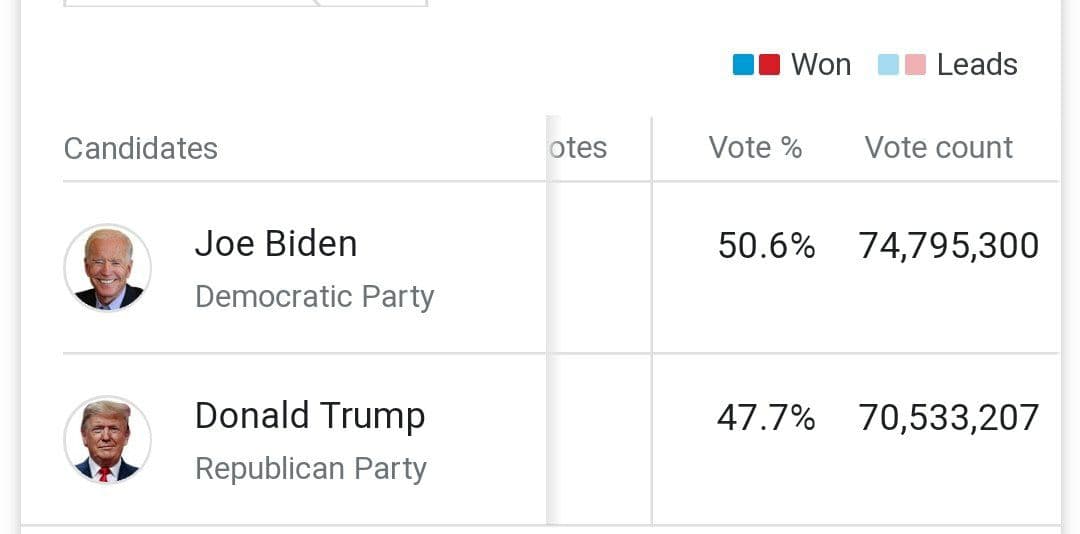Open the Joe Biden name link

click(275, 244)
